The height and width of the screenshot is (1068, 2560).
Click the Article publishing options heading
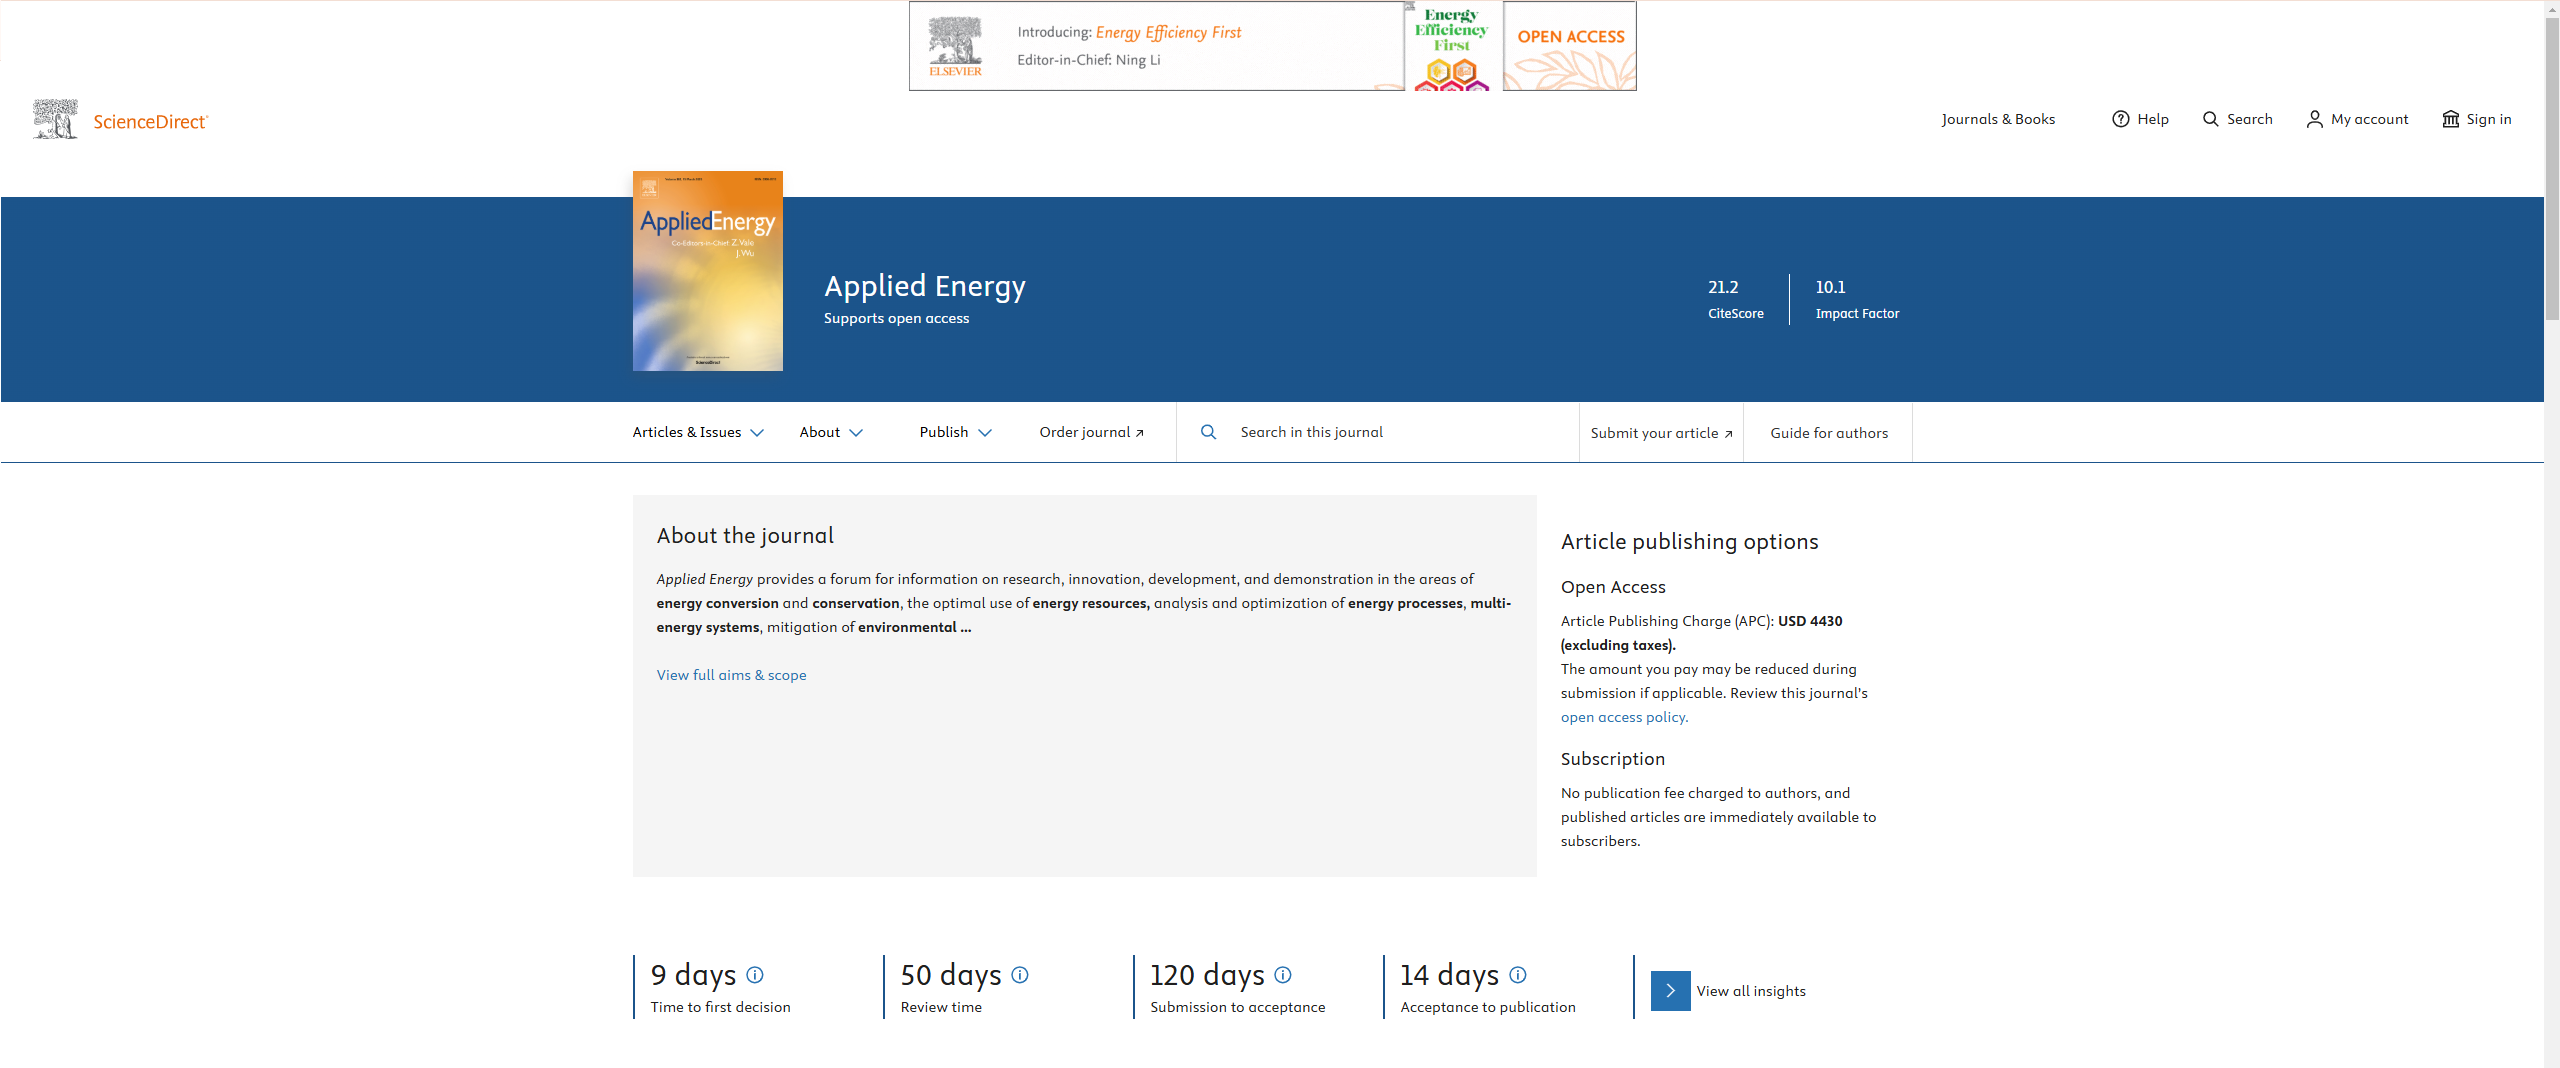click(x=1689, y=542)
